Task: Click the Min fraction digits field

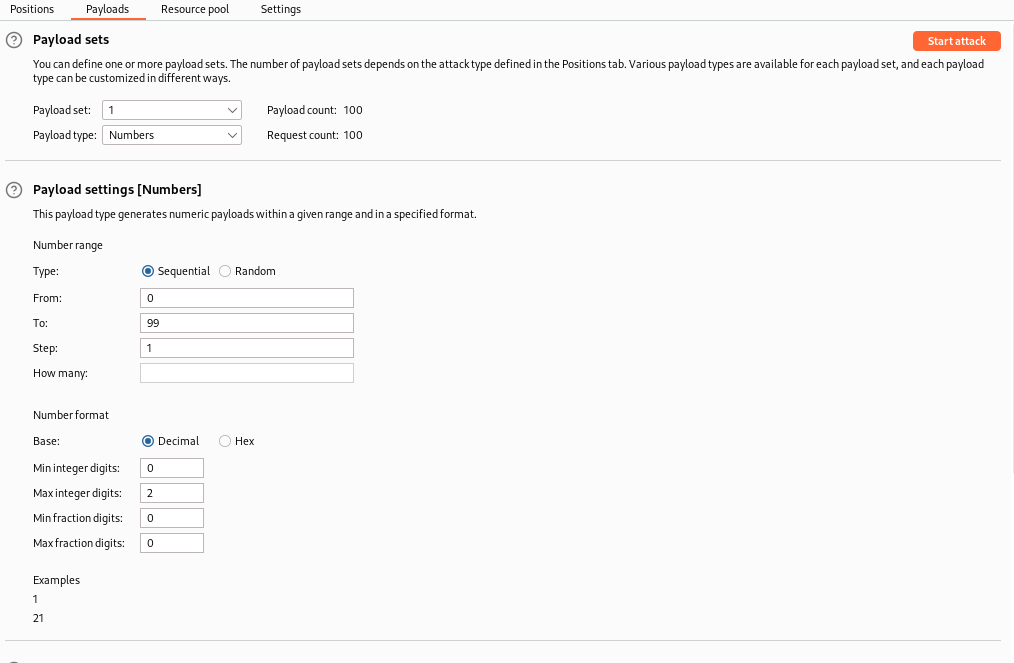Action: tap(172, 518)
